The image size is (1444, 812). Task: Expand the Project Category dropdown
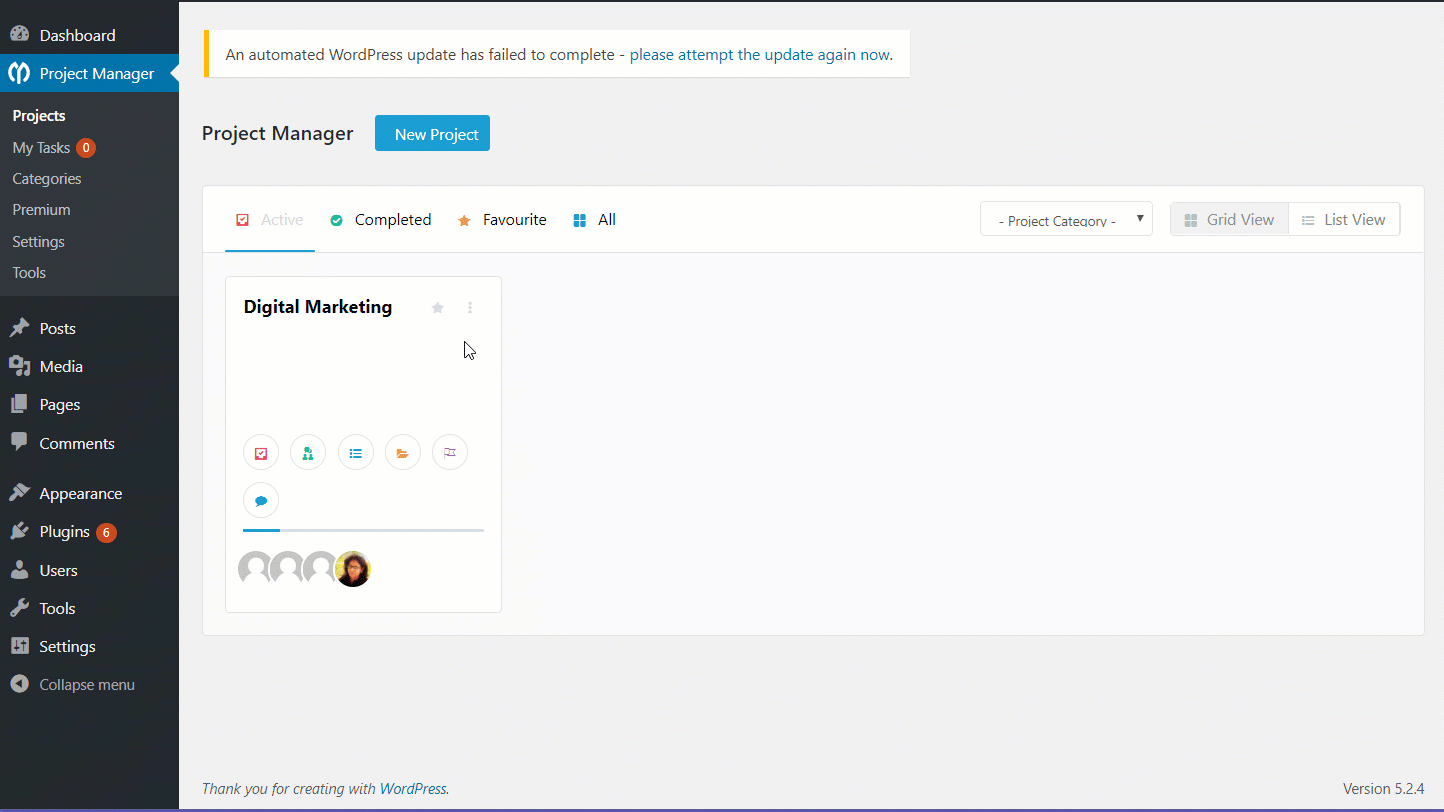[1066, 219]
